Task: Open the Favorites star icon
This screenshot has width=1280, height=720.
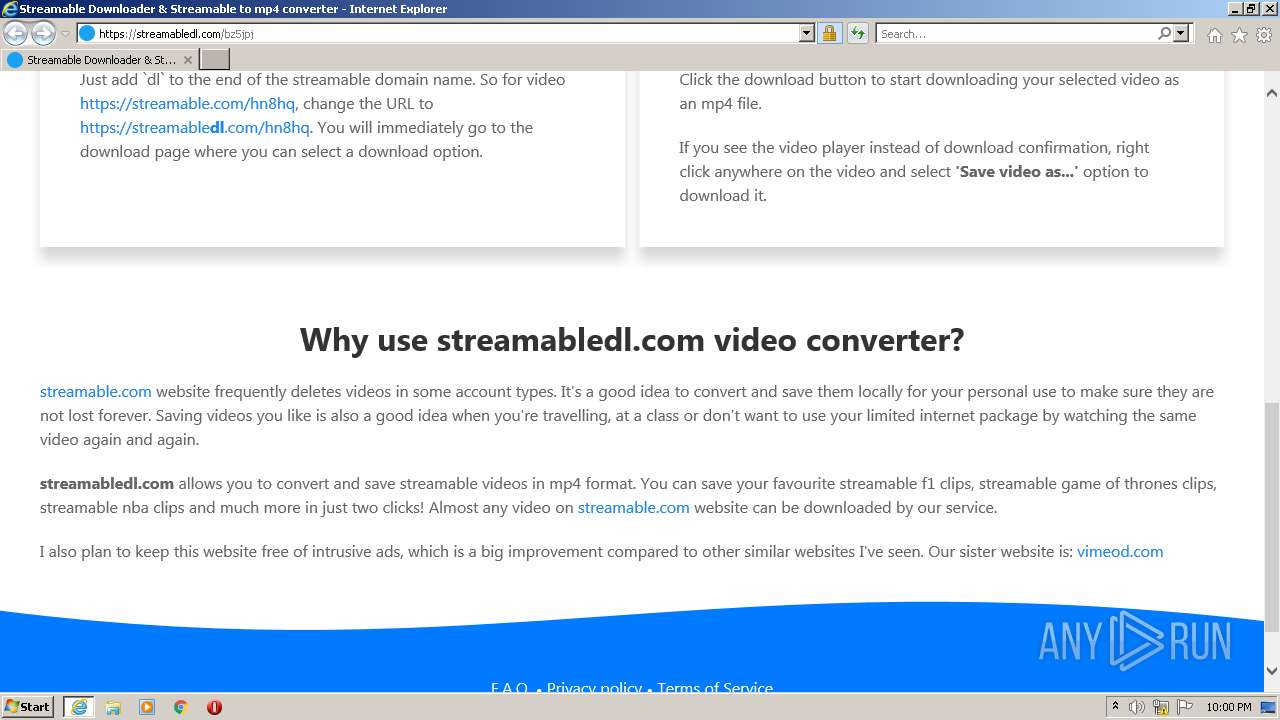Action: pyautogui.click(x=1239, y=35)
